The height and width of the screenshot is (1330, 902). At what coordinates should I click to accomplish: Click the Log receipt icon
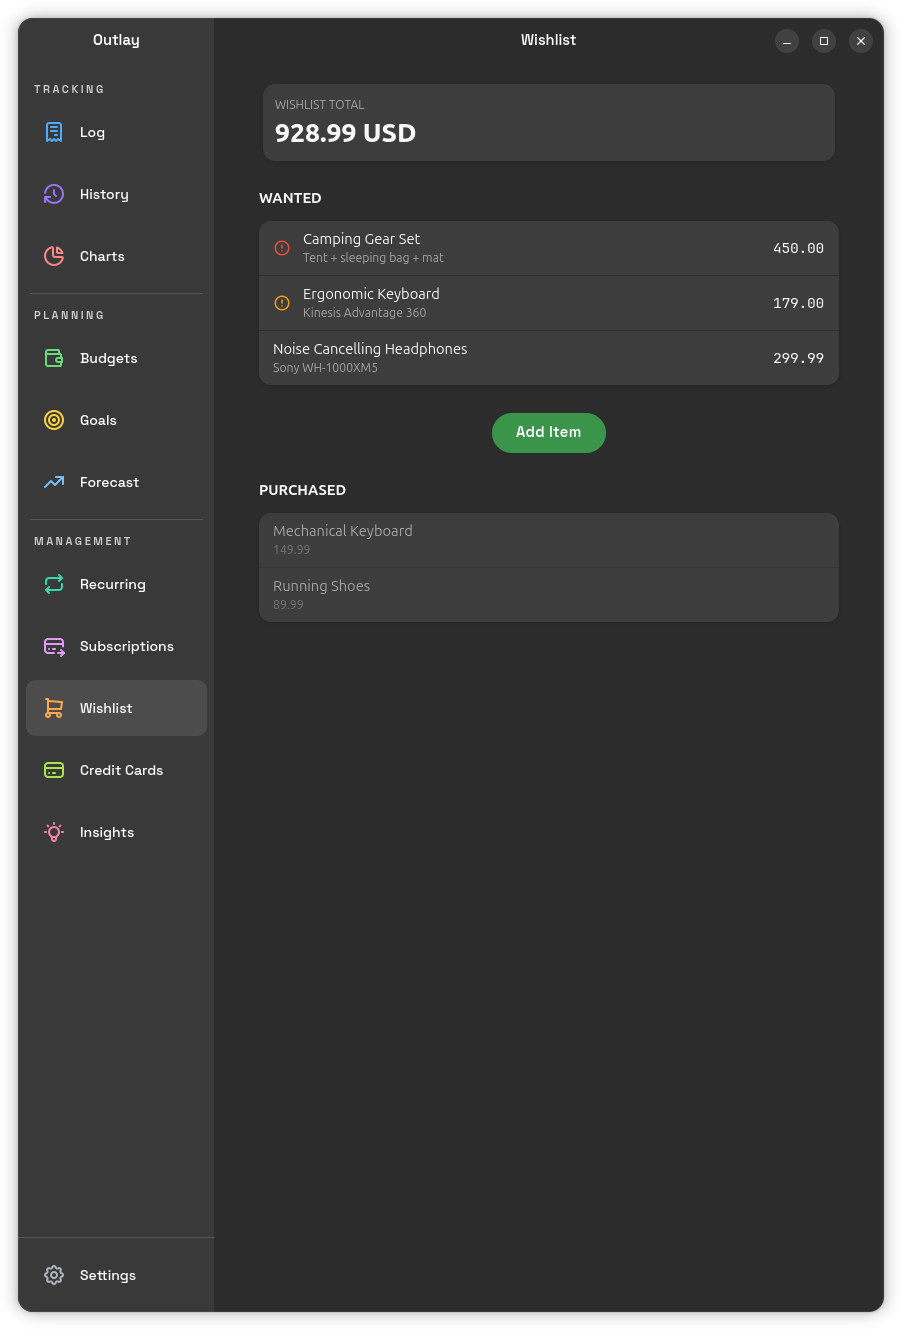pos(54,132)
